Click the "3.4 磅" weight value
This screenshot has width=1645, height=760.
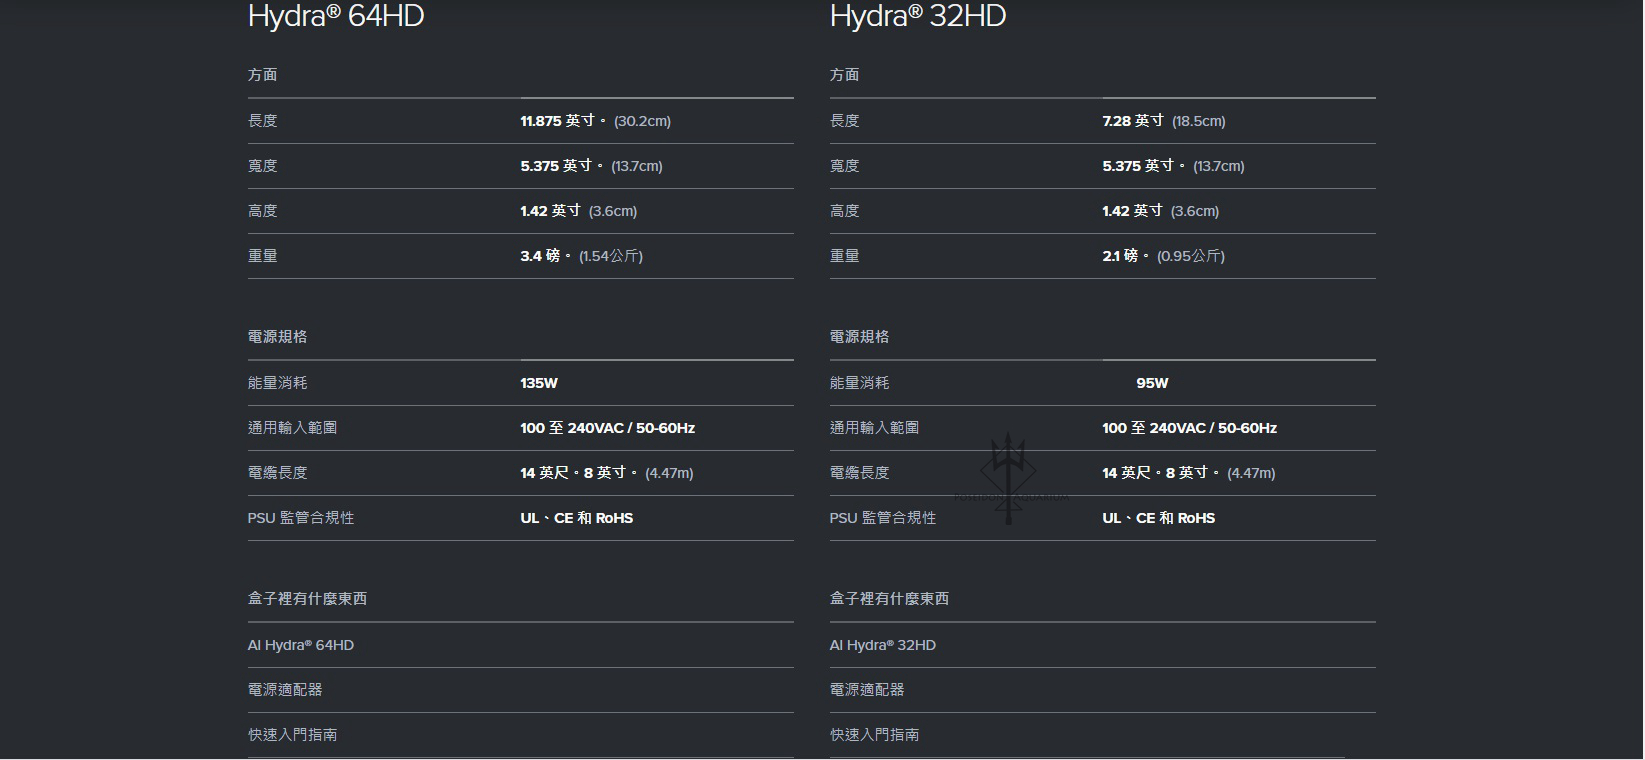546,256
